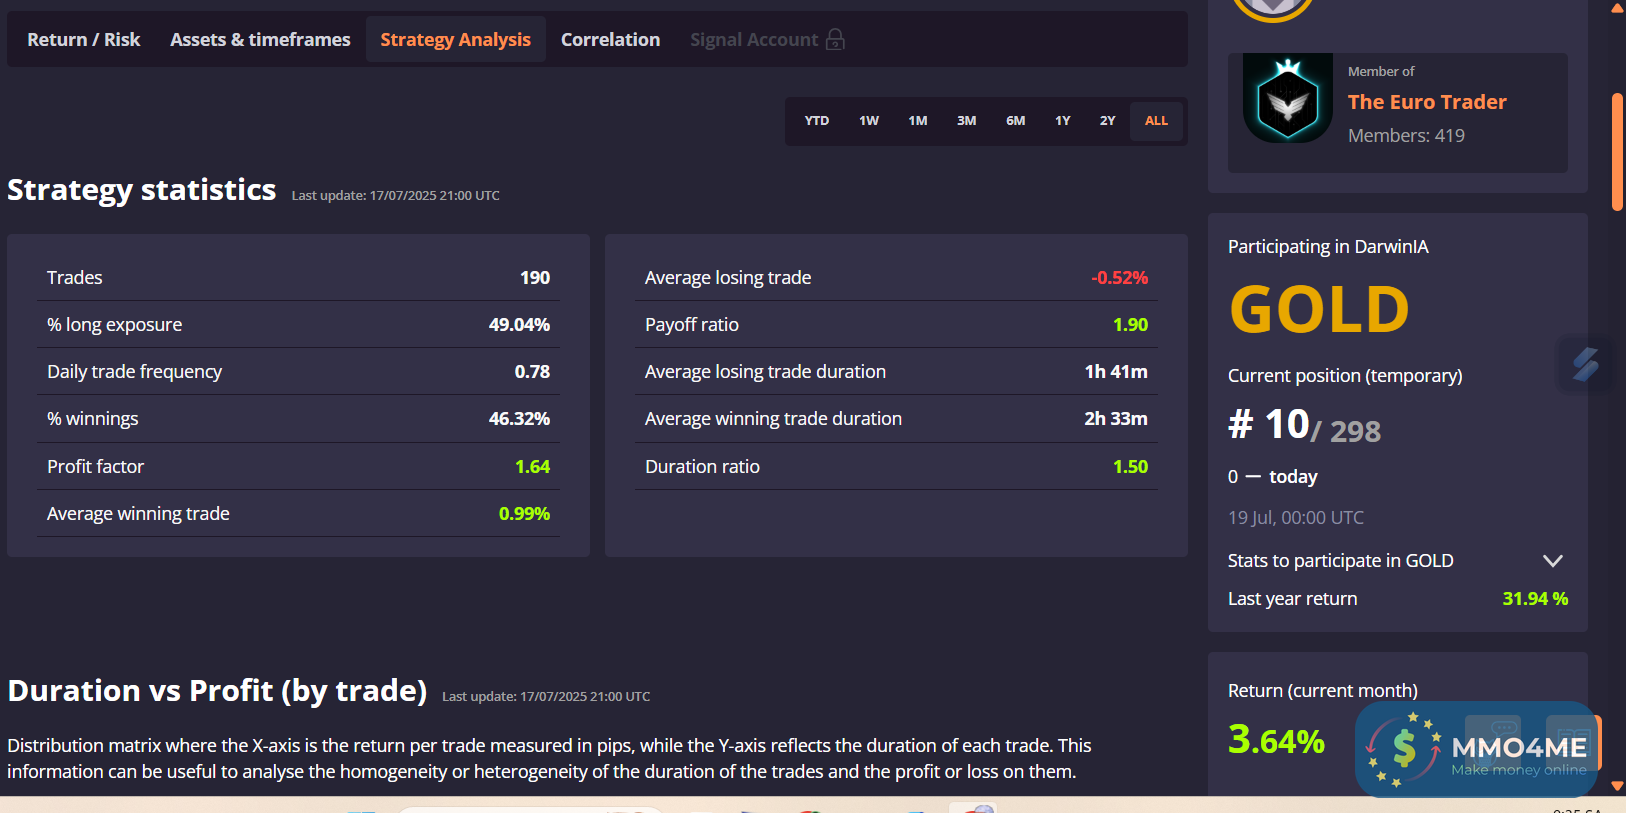
Task: Click the gold-ringed avatar at top
Action: (x=1272, y=8)
